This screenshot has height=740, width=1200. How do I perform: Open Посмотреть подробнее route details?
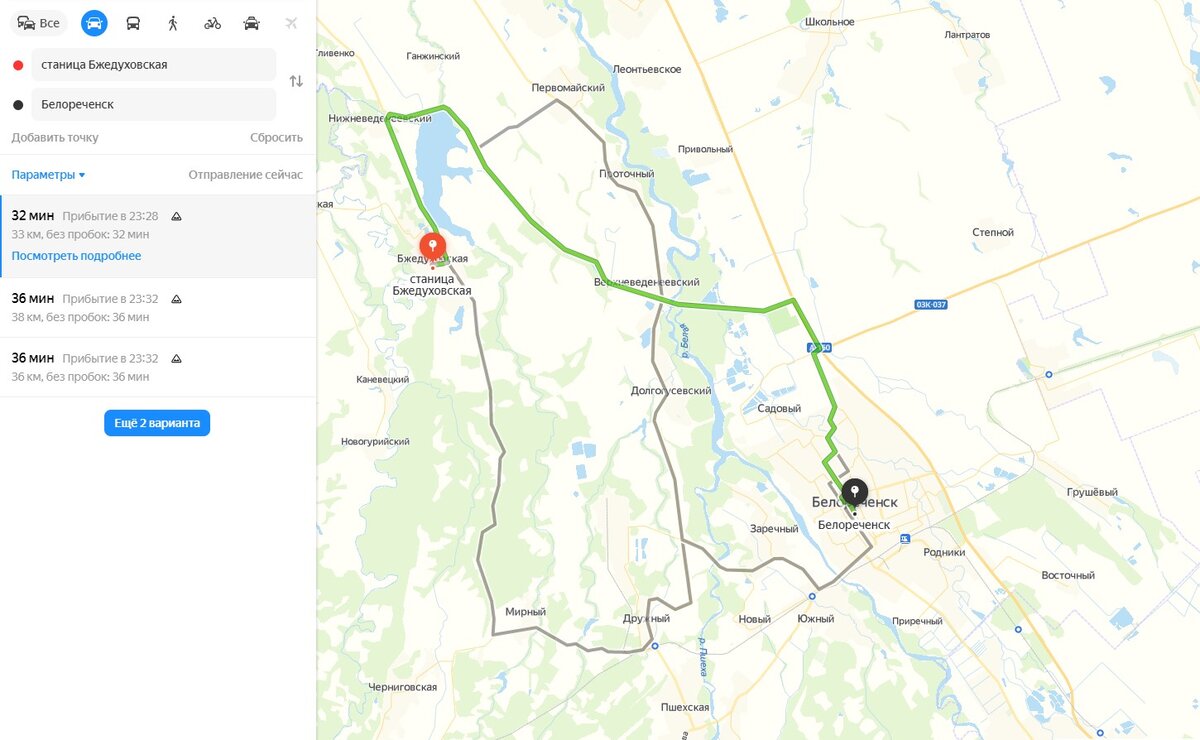(76, 256)
